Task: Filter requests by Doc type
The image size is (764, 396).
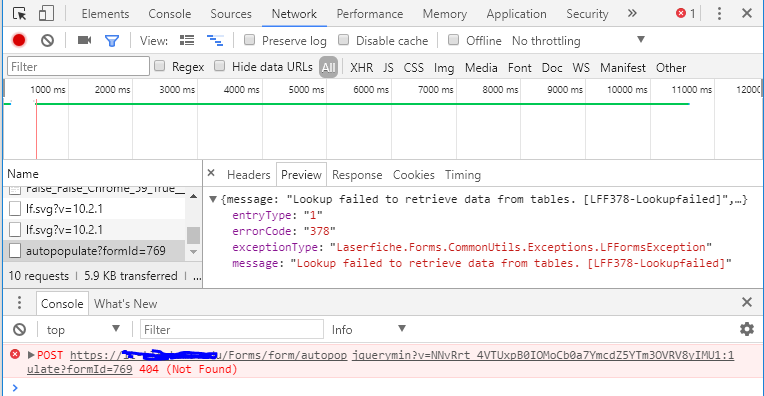Action: [552, 68]
